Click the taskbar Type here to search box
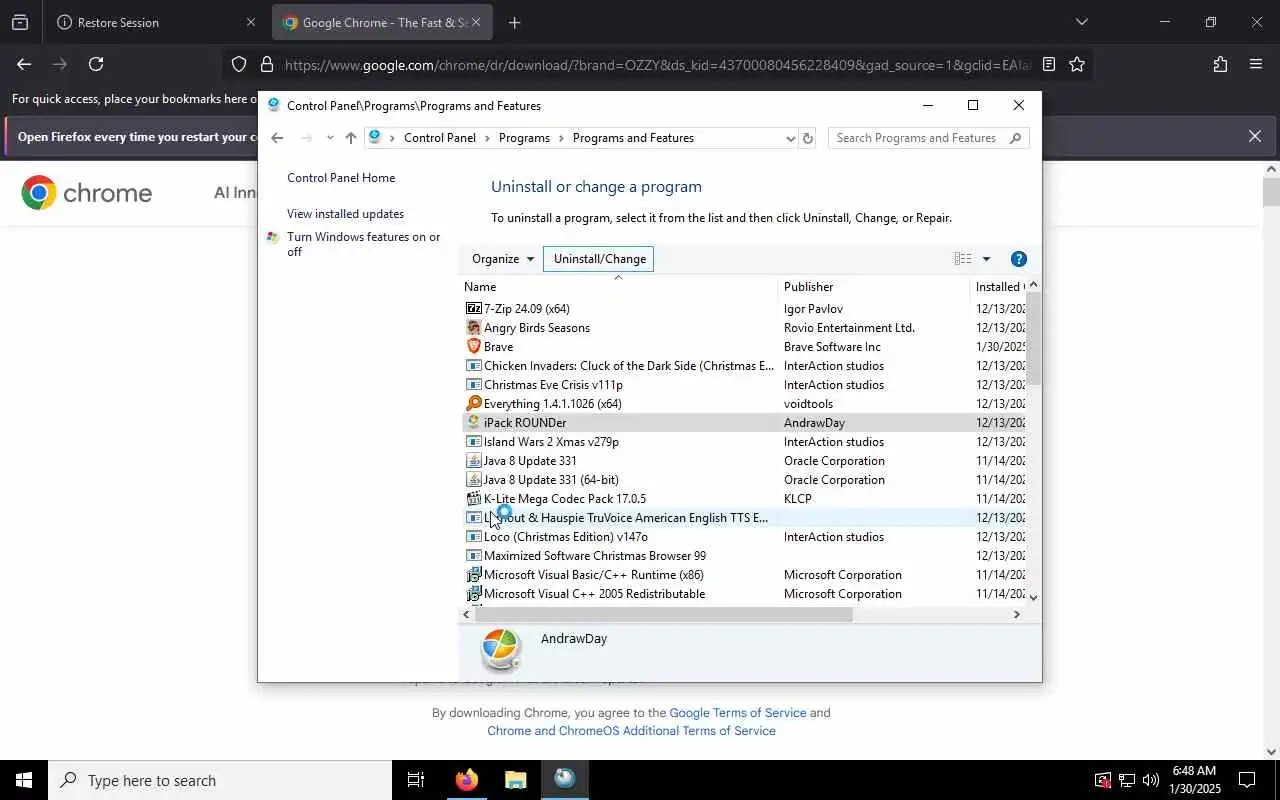 point(220,780)
